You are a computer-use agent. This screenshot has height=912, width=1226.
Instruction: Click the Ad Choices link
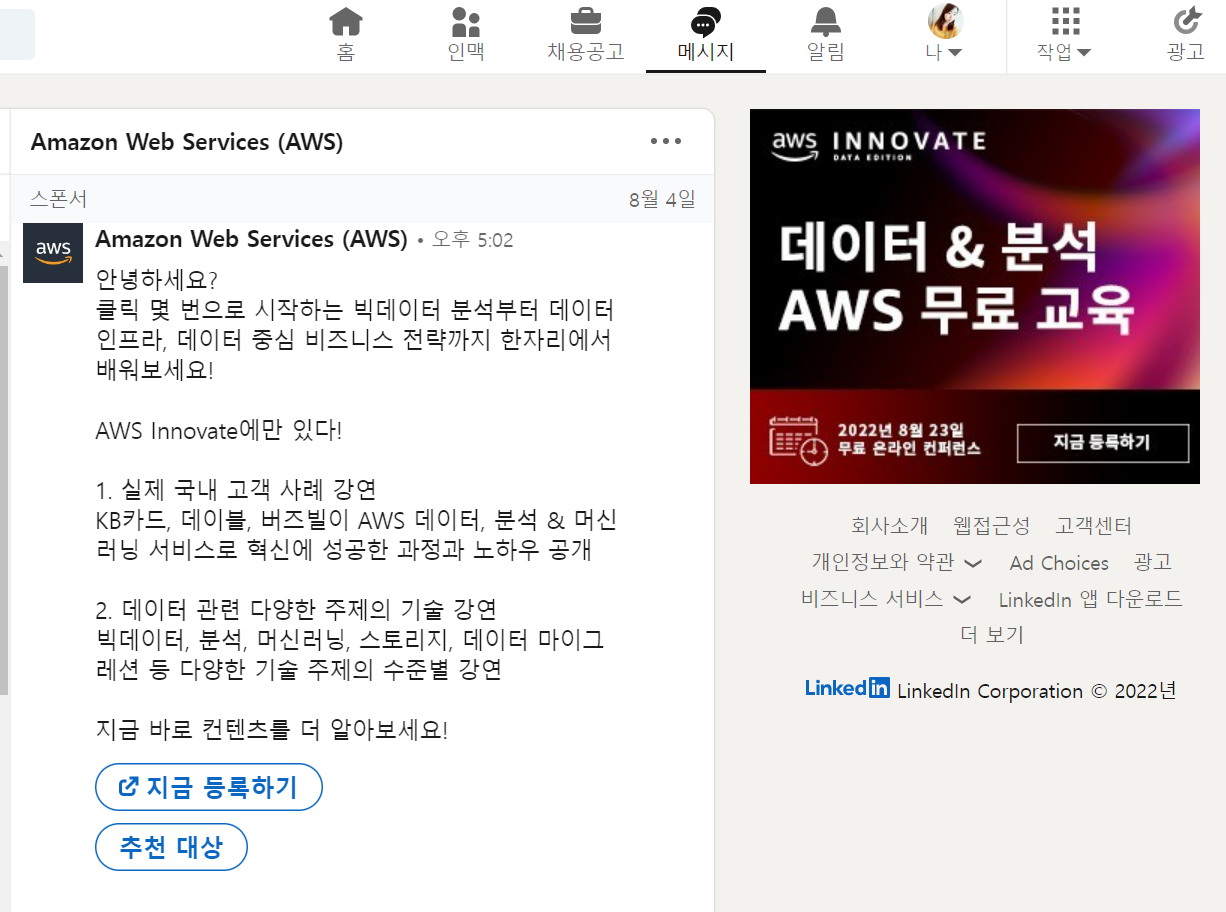(x=1058, y=563)
